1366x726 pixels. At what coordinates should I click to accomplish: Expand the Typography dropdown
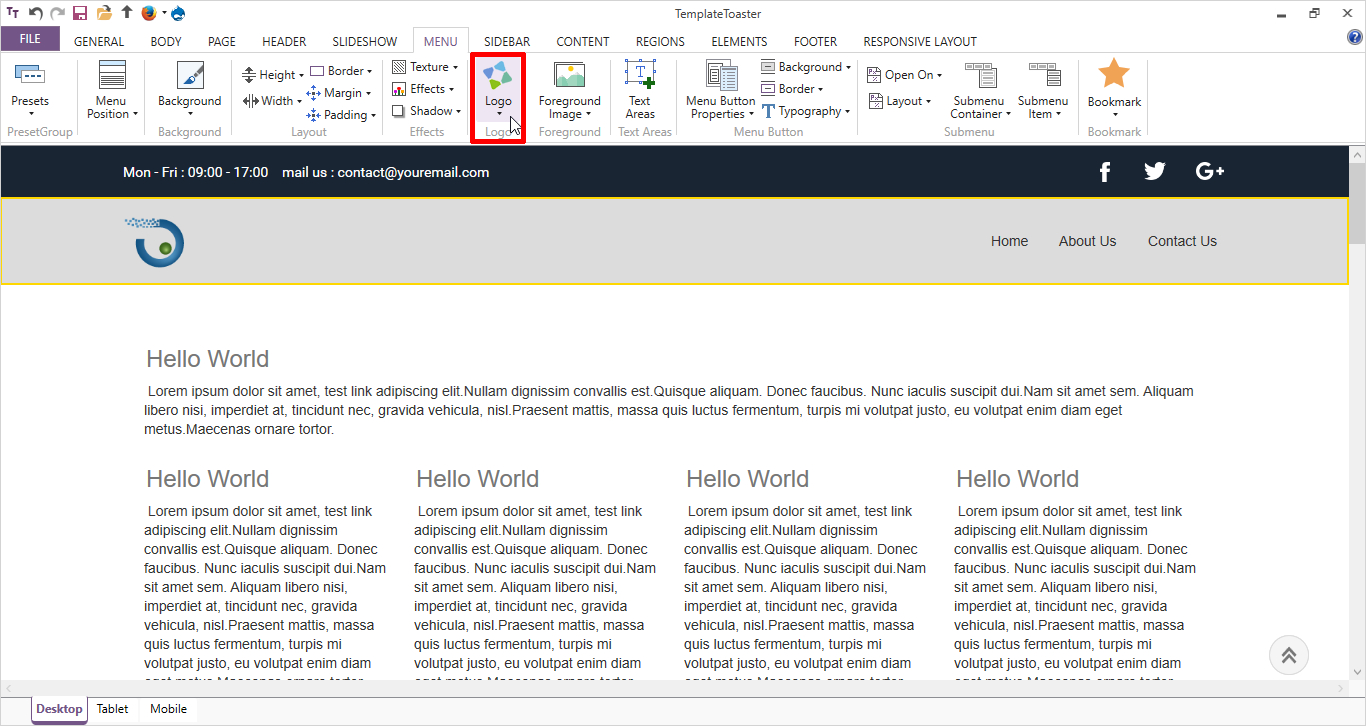pyautogui.click(x=808, y=111)
